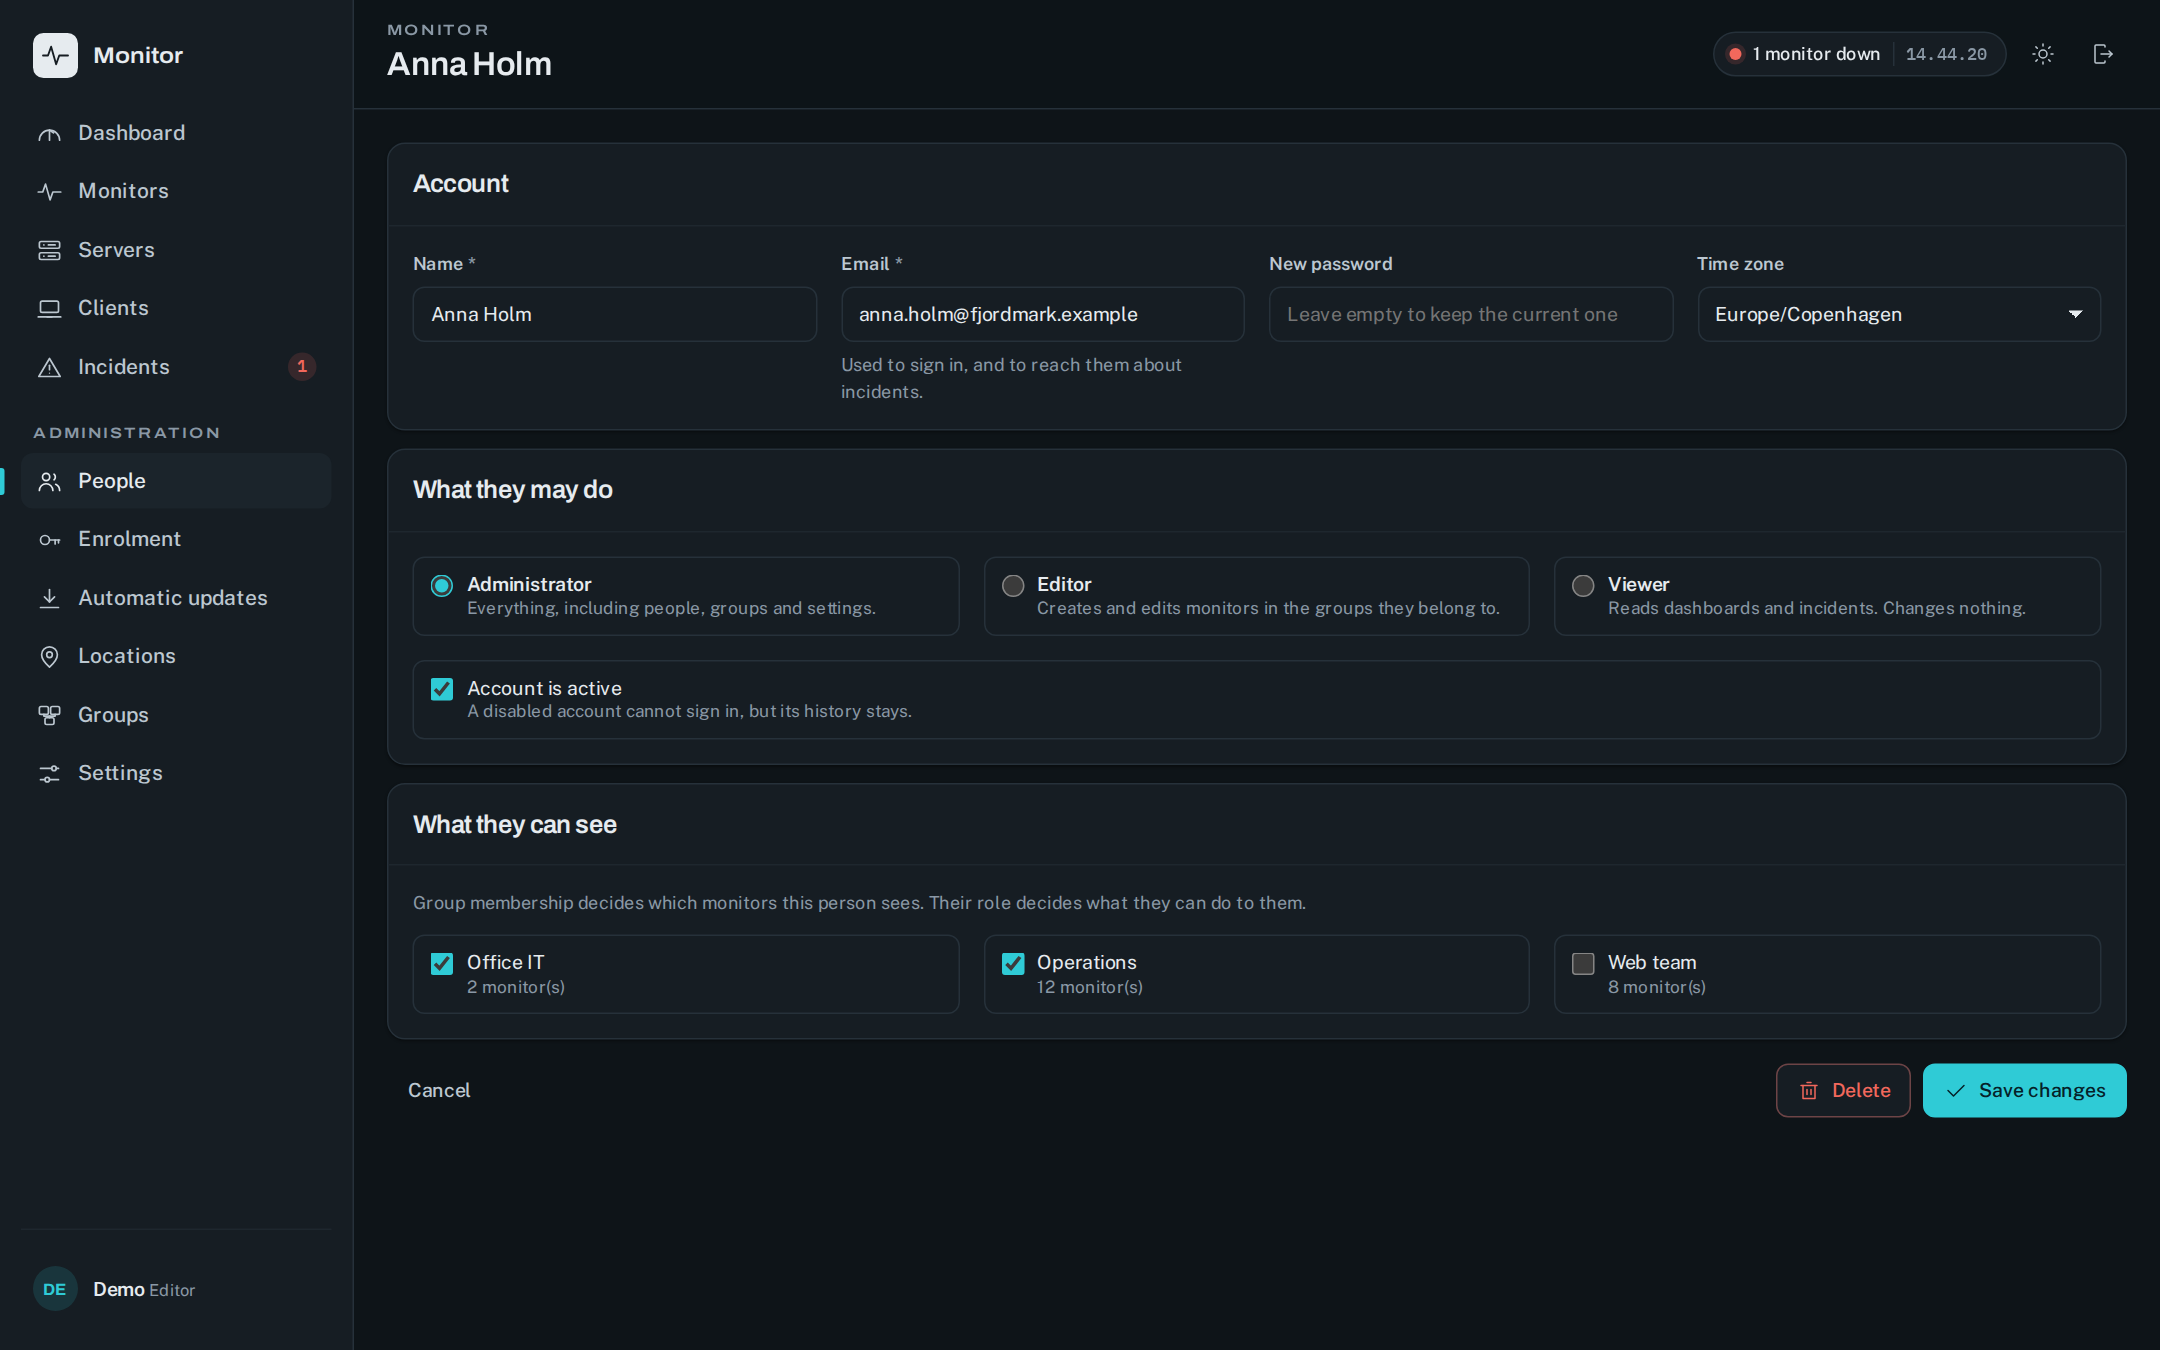This screenshot has height=1350, width=2160.
Task: Open Automatic updates page
Action: (176, 598)
